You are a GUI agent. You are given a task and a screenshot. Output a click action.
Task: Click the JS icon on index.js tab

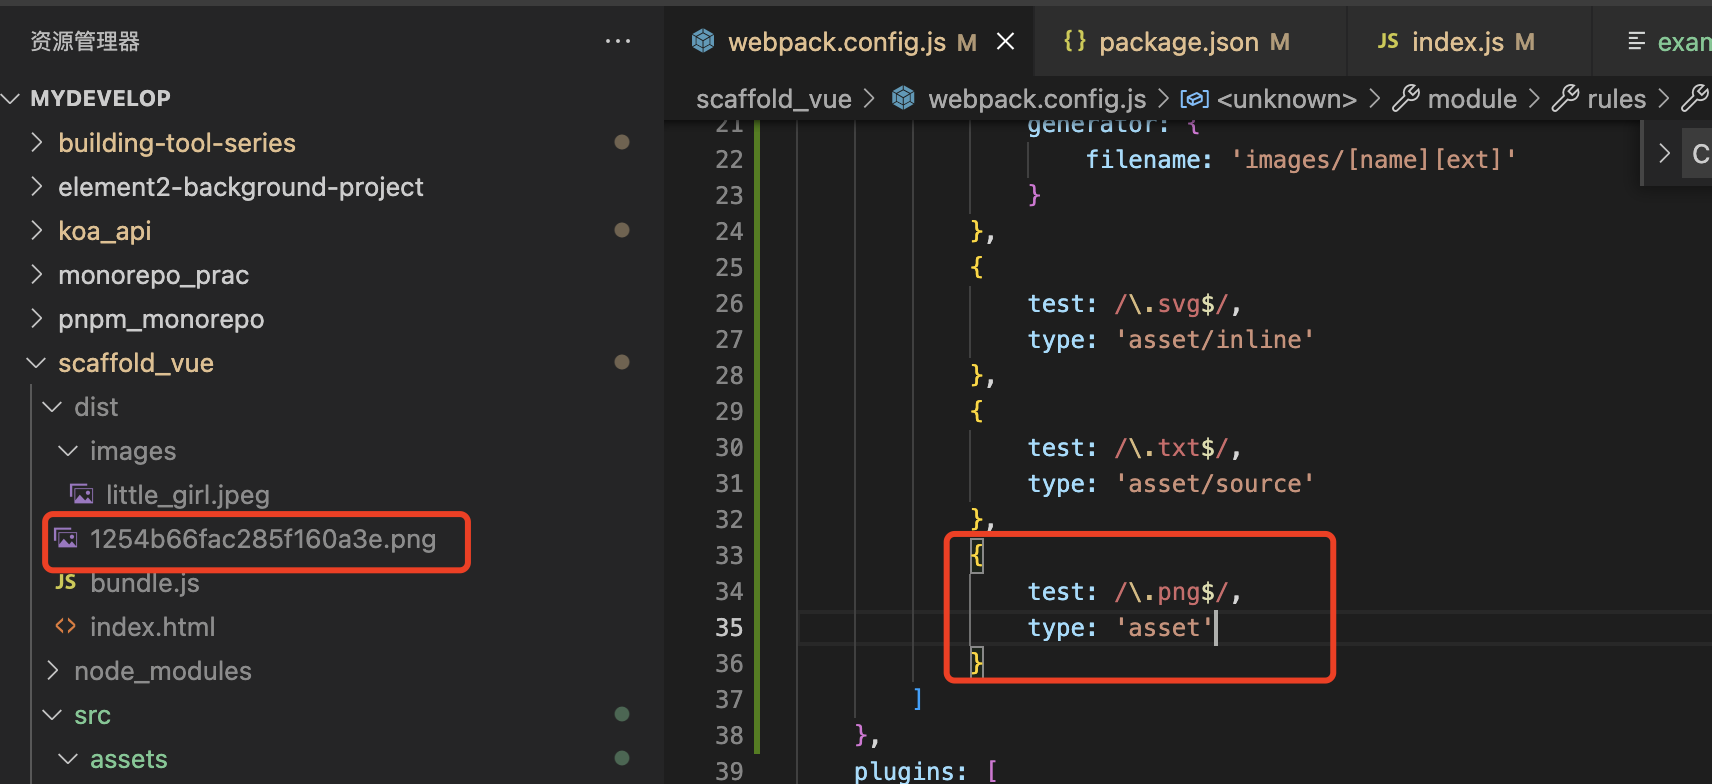pos(1388,41)
